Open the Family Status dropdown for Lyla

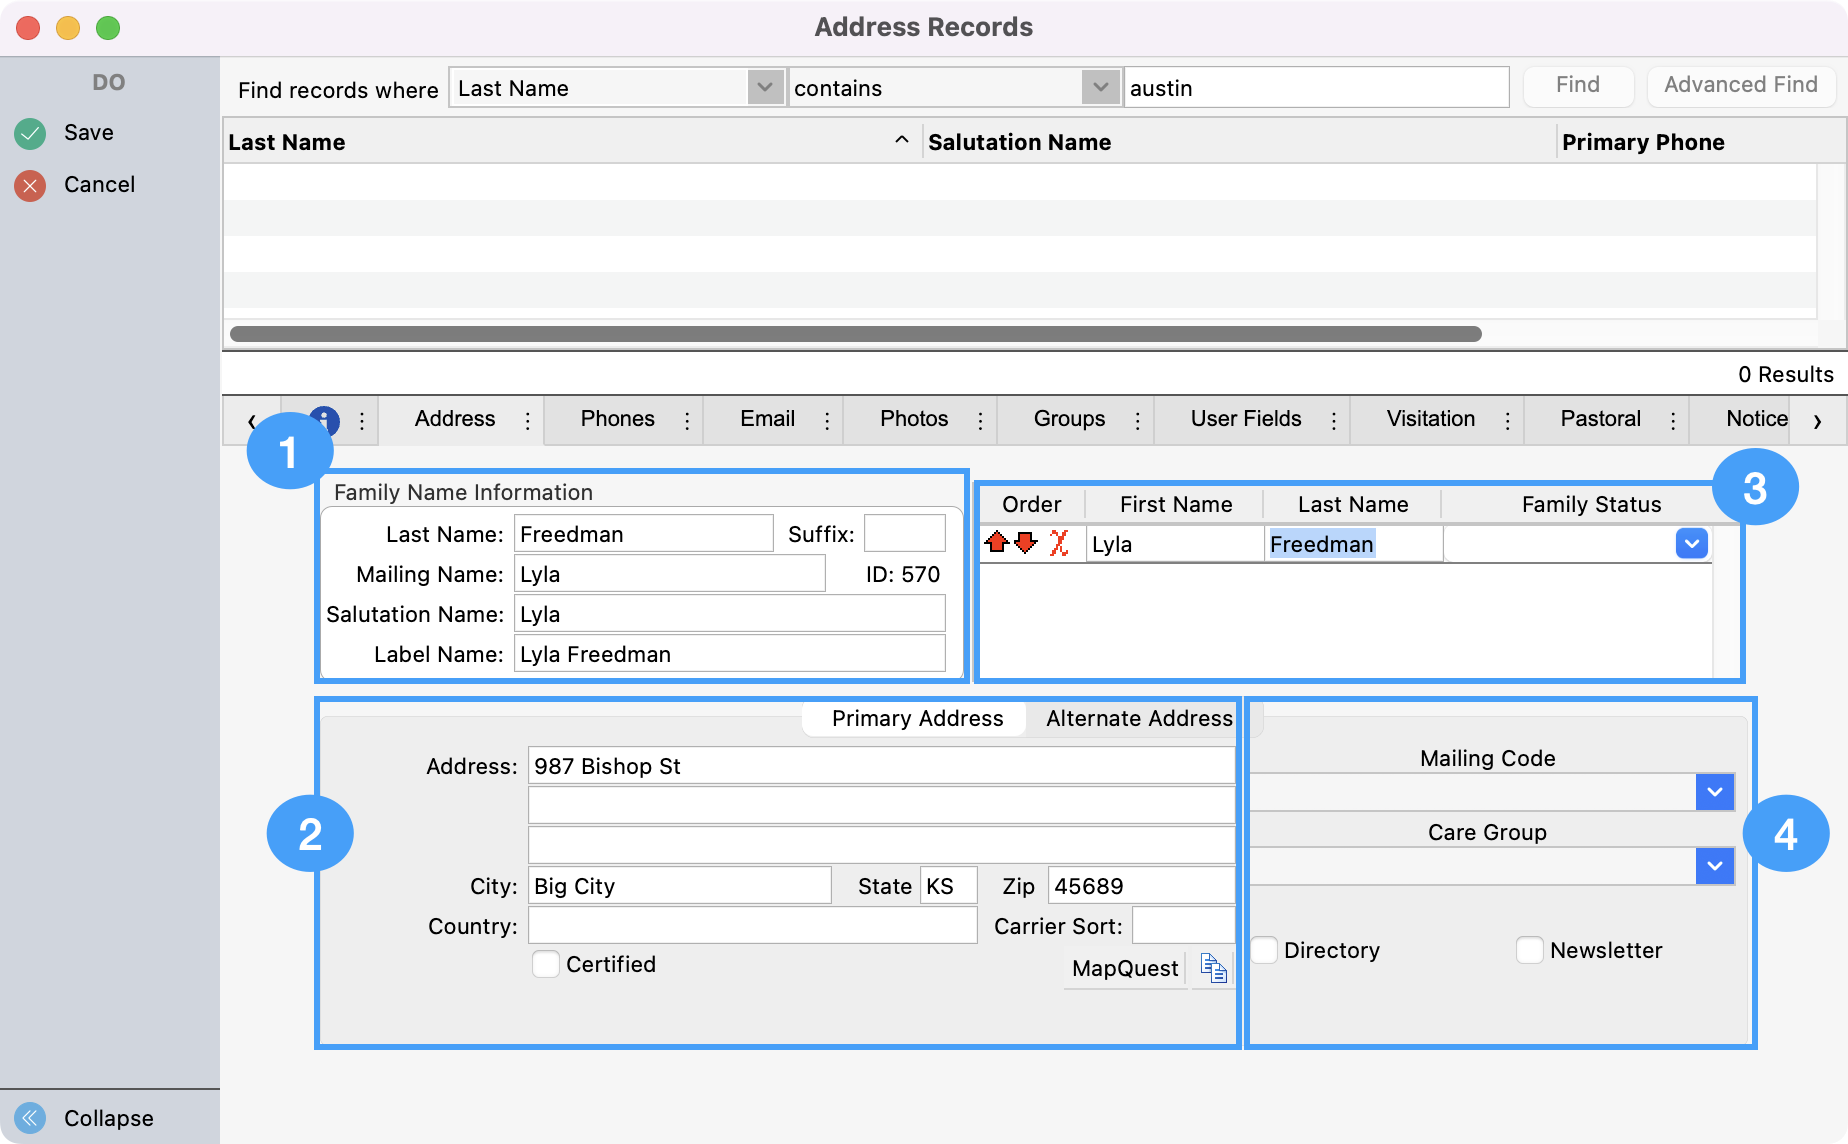click(1691, 544)
